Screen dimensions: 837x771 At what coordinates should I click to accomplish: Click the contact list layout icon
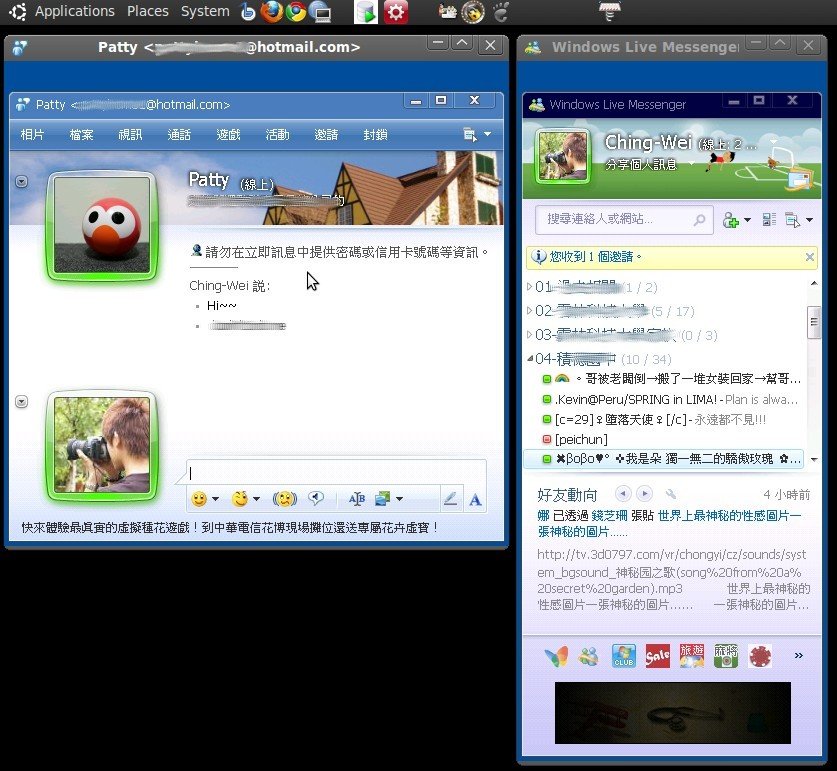point(769,219)
